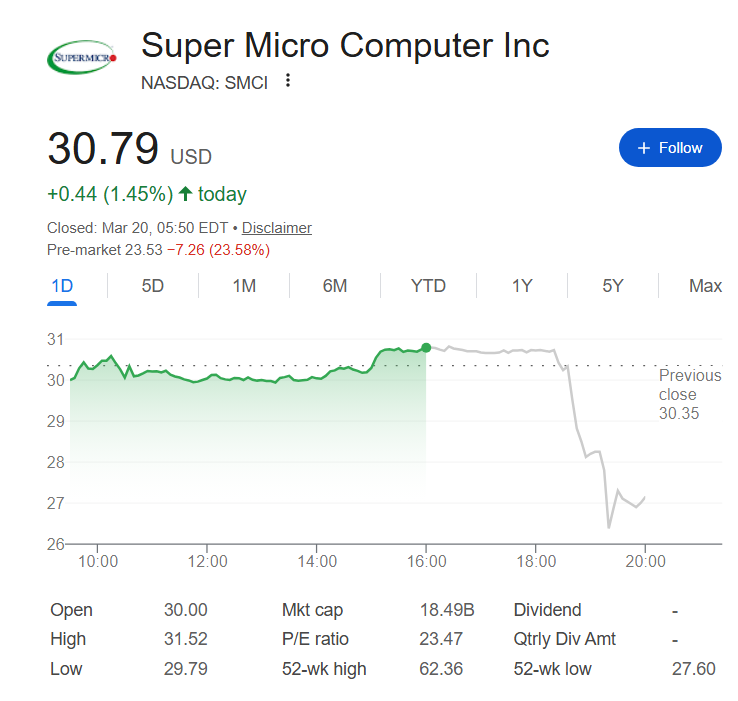Click the P/E ratio value 23.47
738x701 pixels.
[x=443, y=639]
